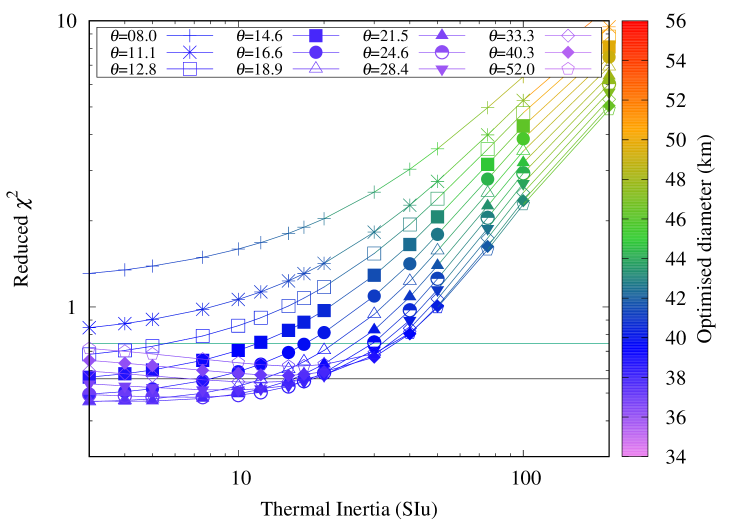Click the θ=14.6 filled square legend marker
Image resolution: width=747 pixels, height=523 pixels.
(316, 36)
